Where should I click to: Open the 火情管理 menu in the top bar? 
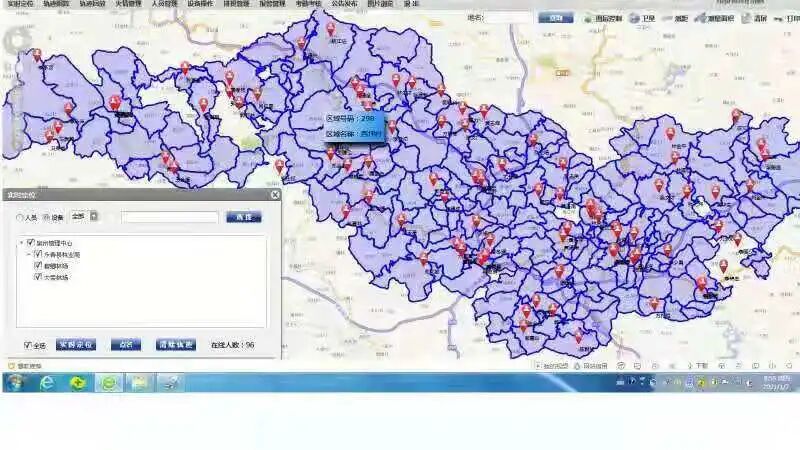[x=128, y=4]
